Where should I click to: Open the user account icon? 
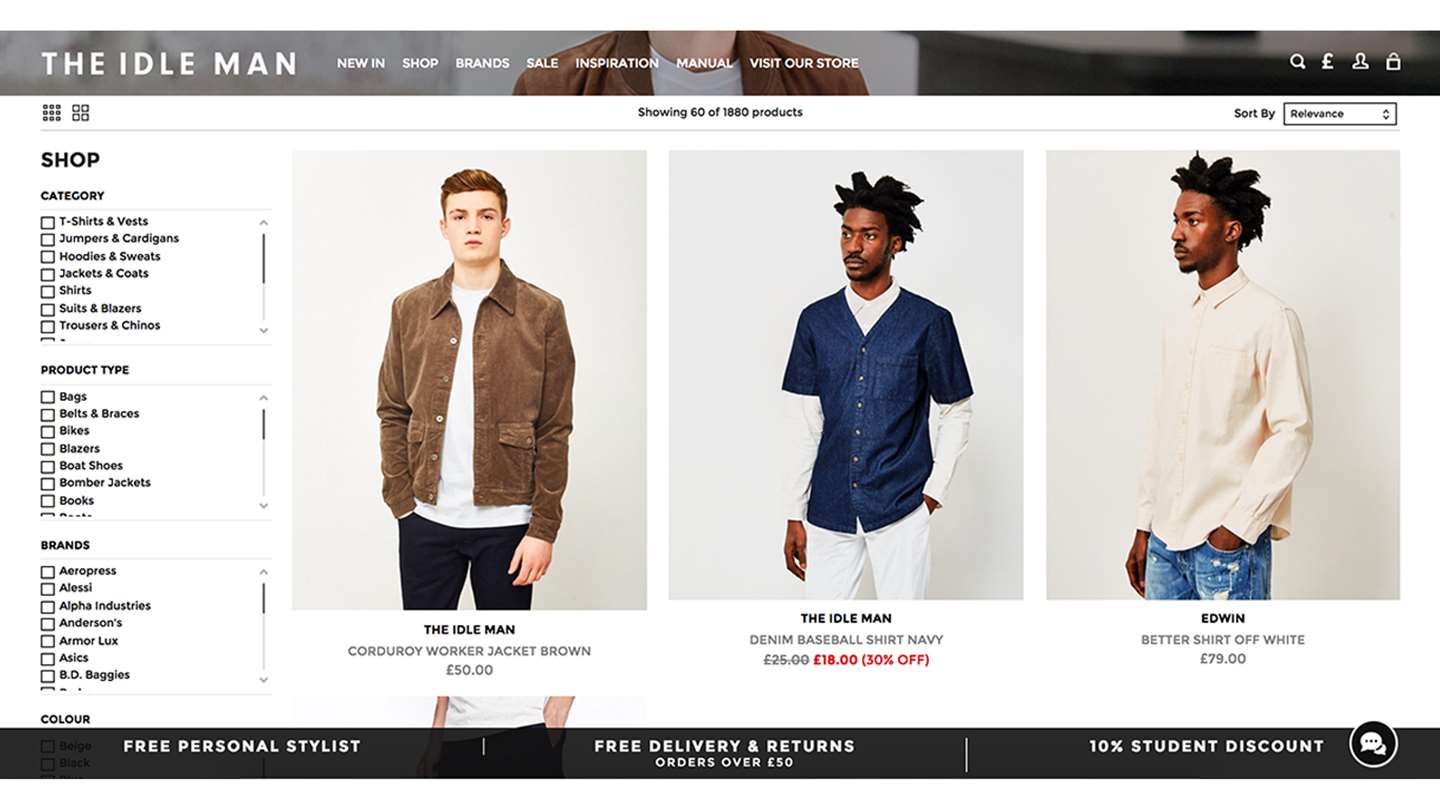1360,62
